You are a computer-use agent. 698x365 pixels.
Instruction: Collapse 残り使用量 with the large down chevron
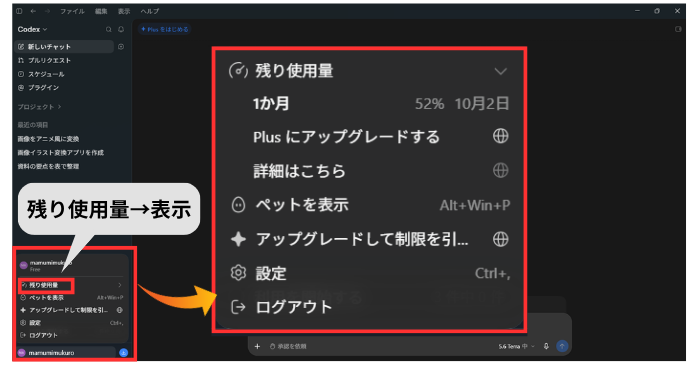(x=501, y=71)
